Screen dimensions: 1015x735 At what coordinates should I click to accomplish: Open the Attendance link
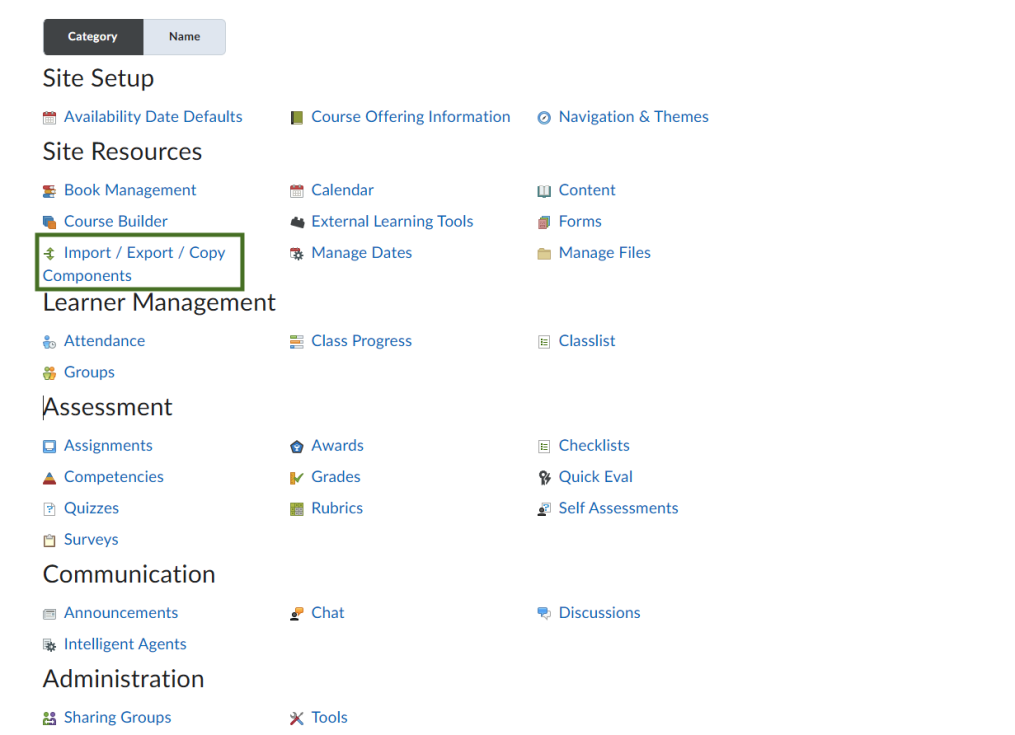(104, 341)
